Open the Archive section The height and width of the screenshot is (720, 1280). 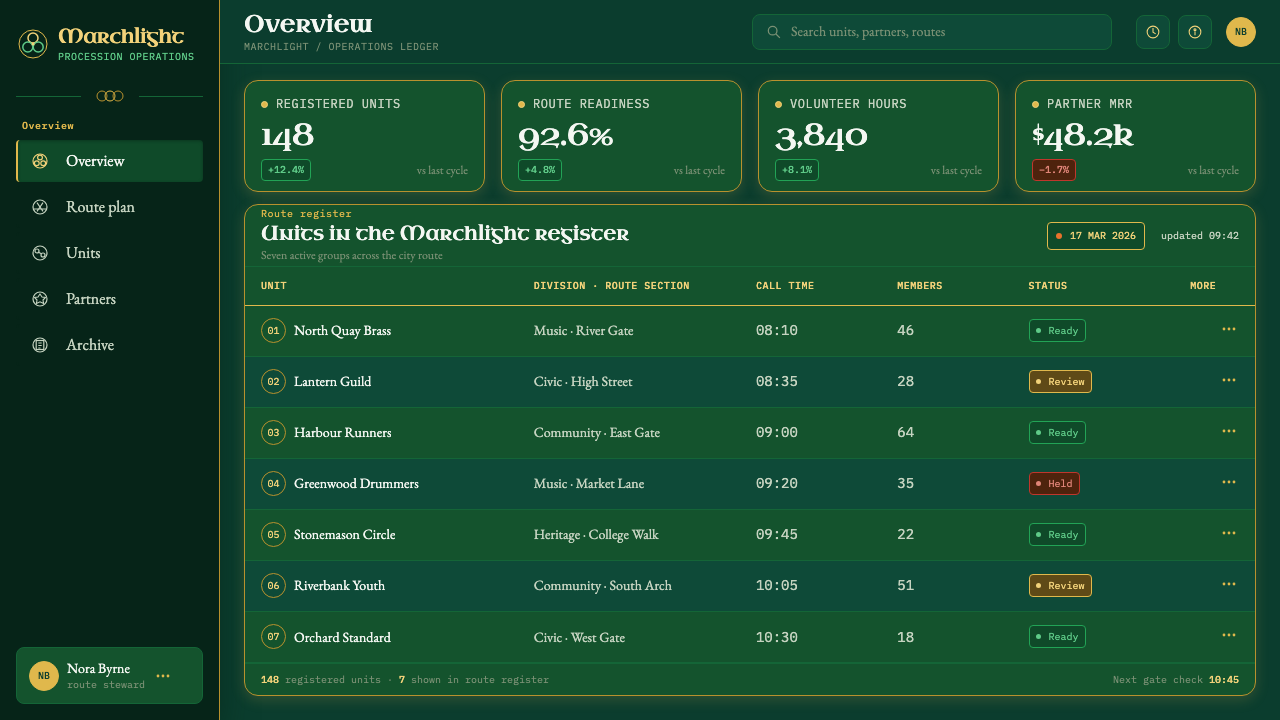pyautogui.click(x=109, y=345)
